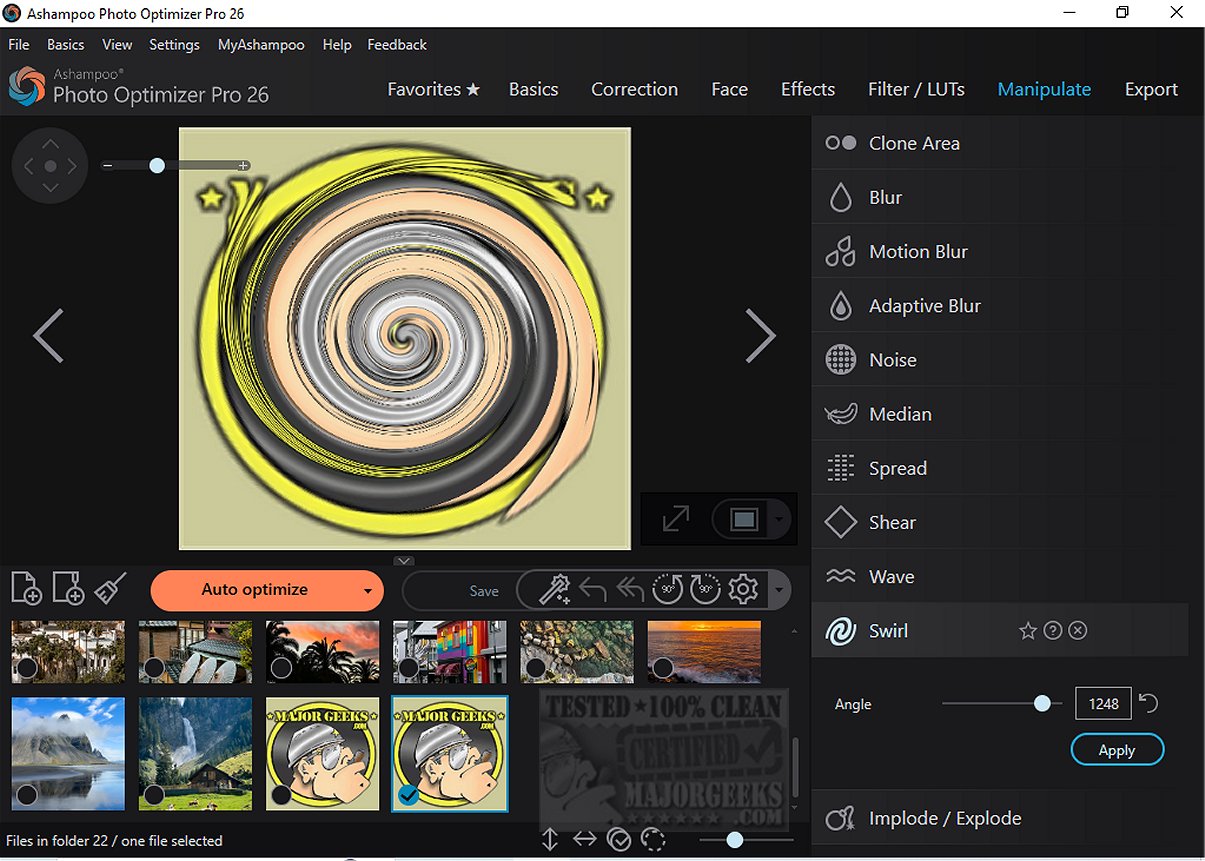The width and height of the screenshot is (1205, 861).
Task: Click the Angle slider handle
Action: [x=1042, y=704]
